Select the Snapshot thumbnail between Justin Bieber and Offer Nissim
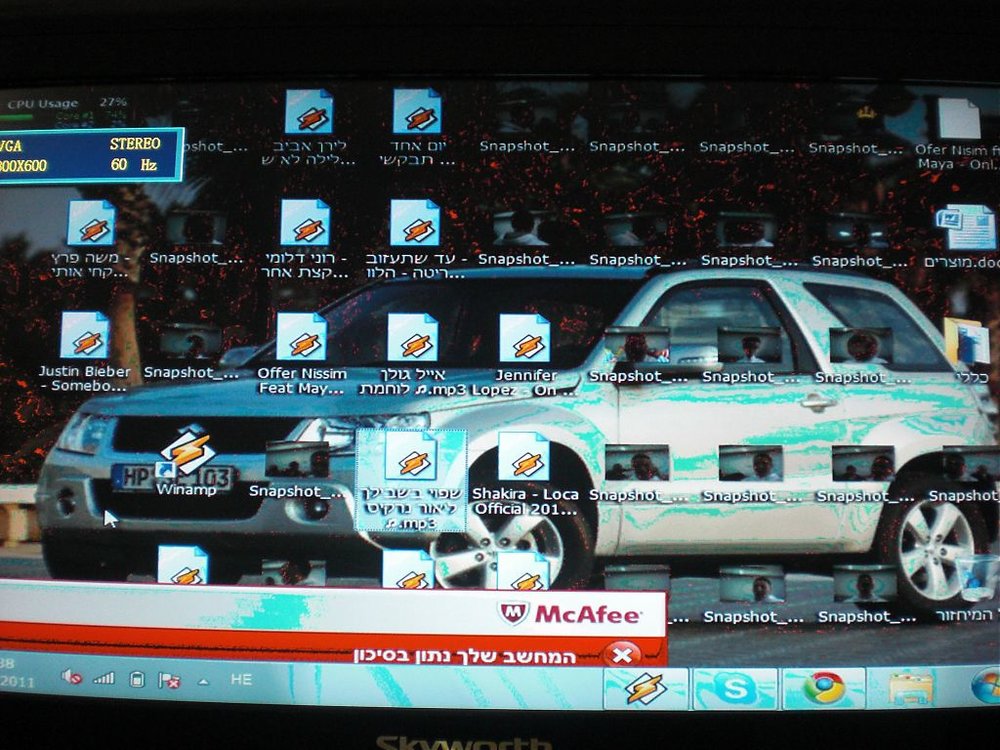The image size is (1000, 750). click(x=191, y=351)
